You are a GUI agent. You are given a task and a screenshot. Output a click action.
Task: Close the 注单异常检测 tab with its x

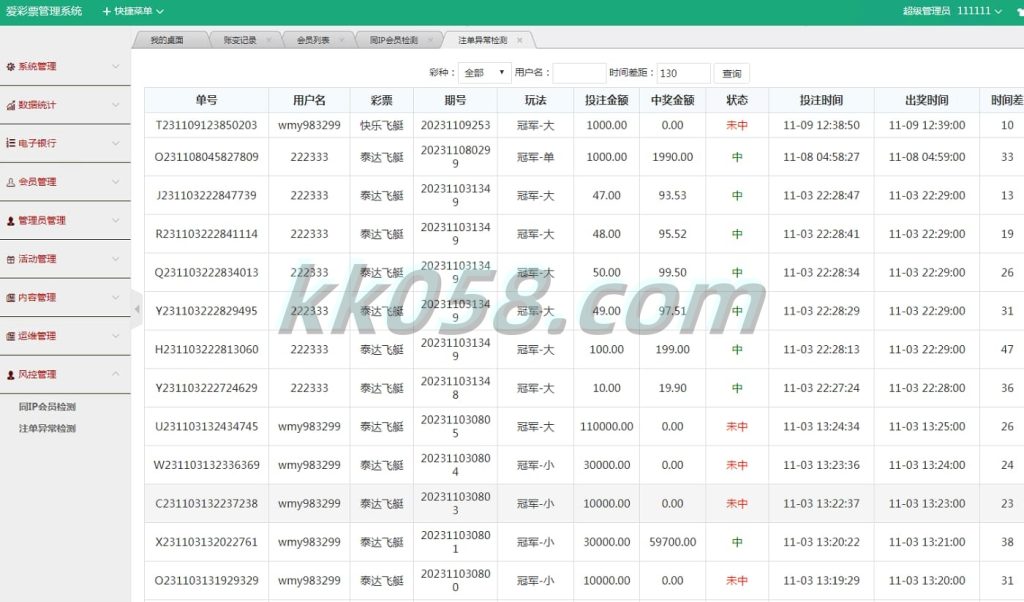click(x=519, y=40)
